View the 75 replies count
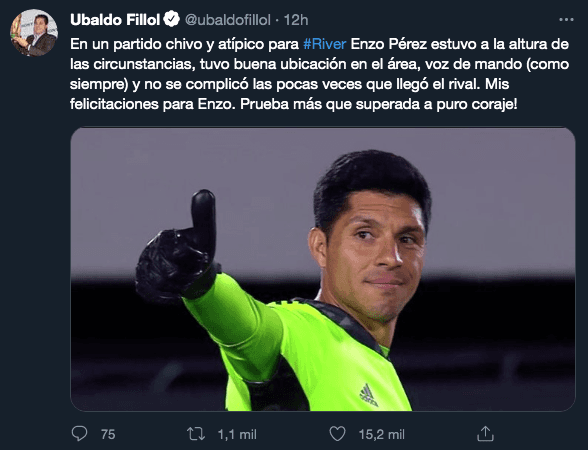 [108, 434]
